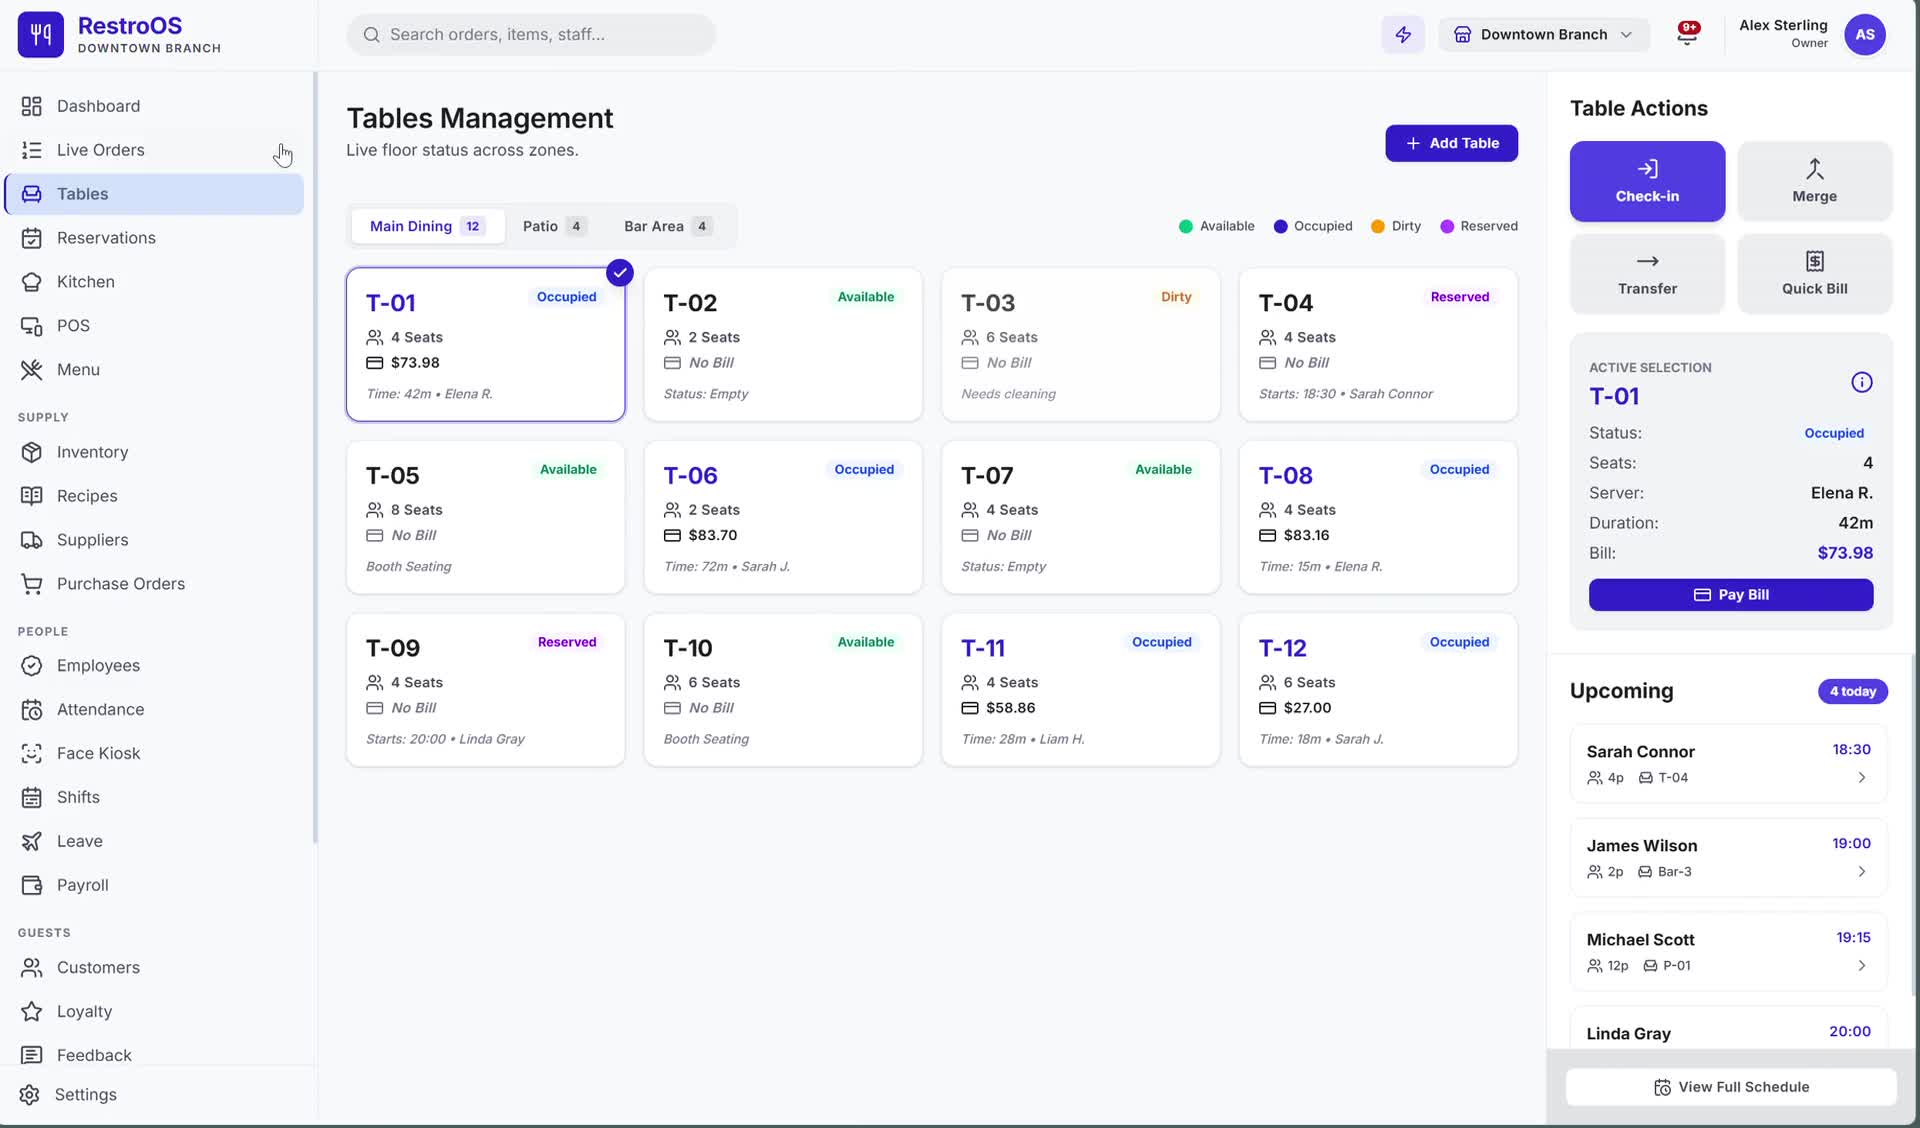Open the Downtown Branch dropdown
Image resolution: width=1920 pixels, height=1128 pixels.
click(x=1543, y=34)
